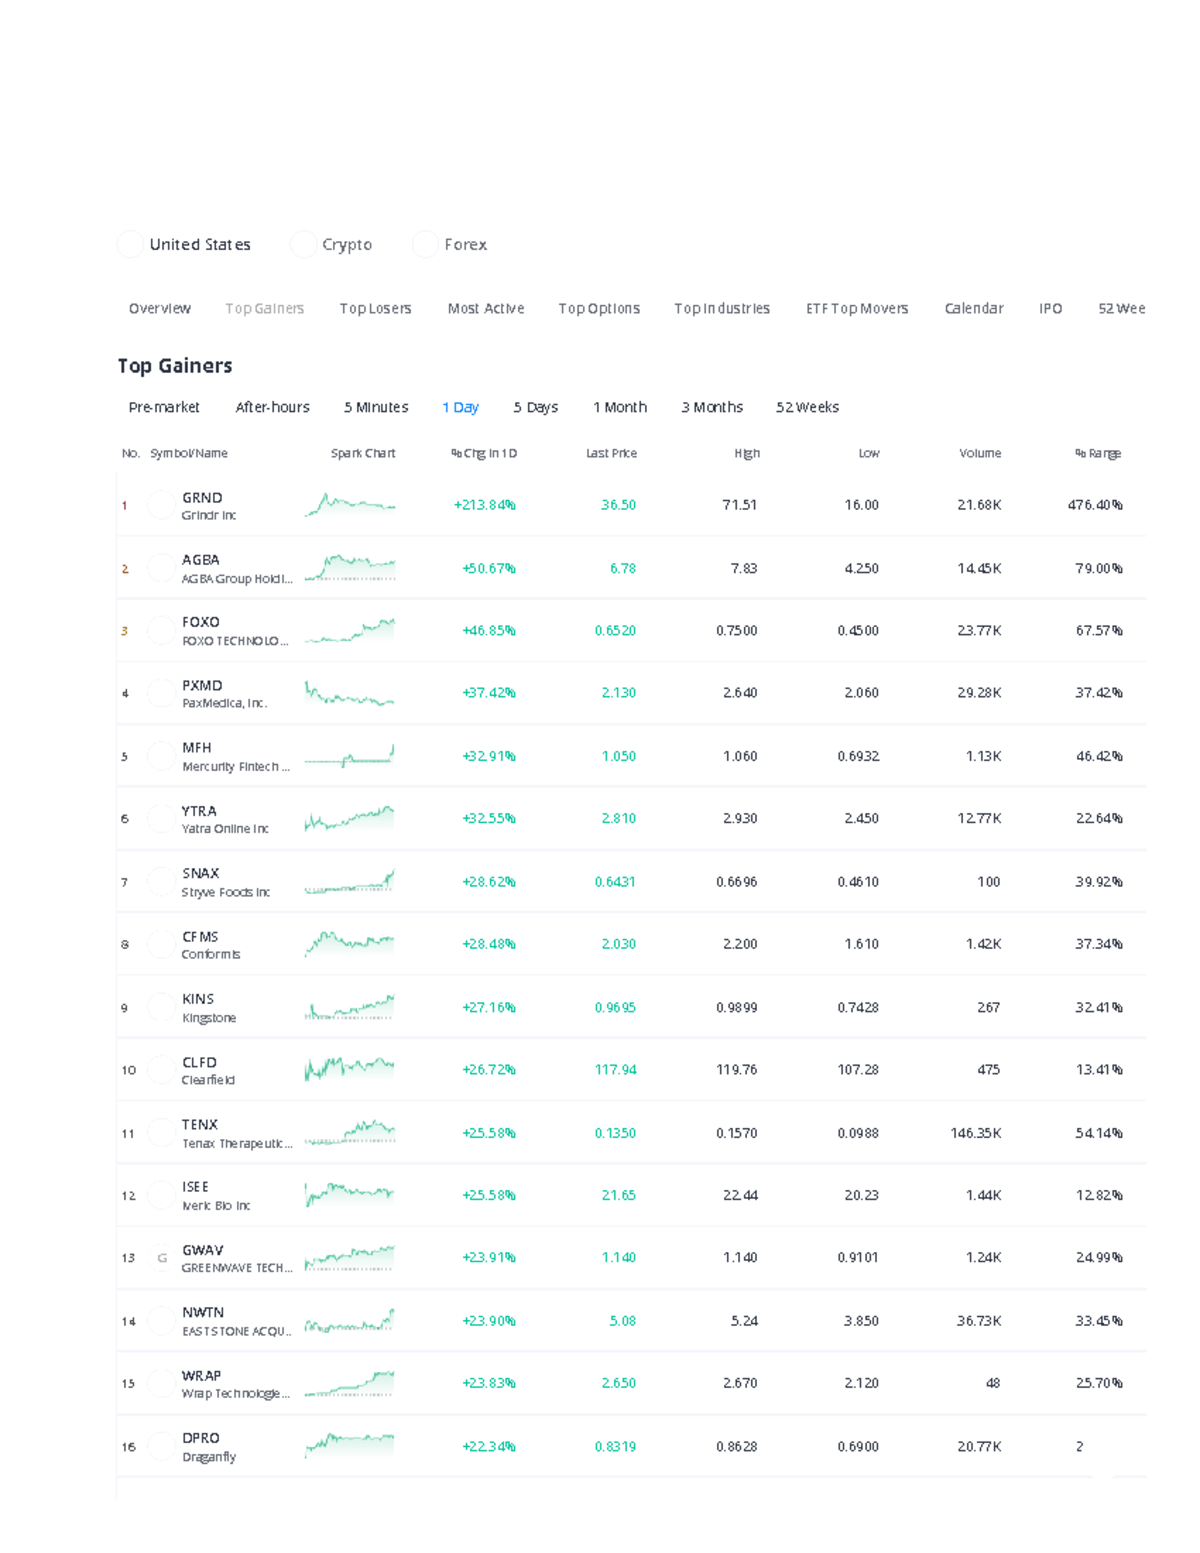Switch to the Top Losers tab
The width and height of the screenshot is (1200, 1553).
click(375, 308)
